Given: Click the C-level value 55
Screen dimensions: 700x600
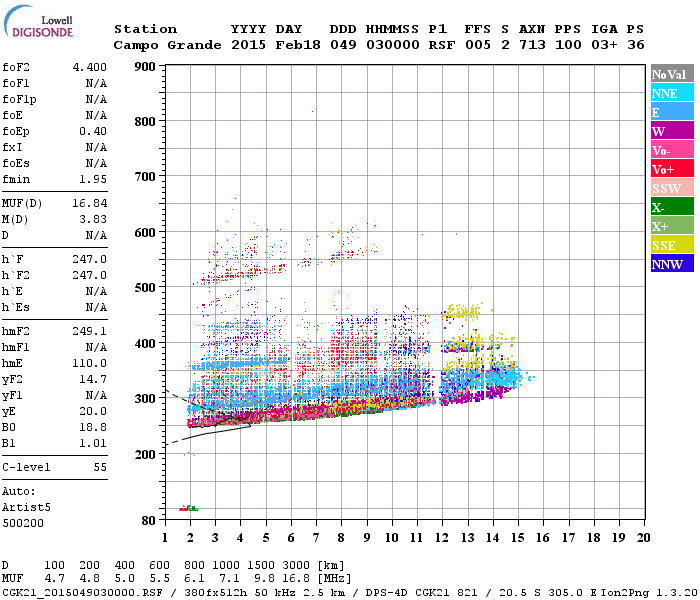Looking at the screenshot, I should pos(100,467).
